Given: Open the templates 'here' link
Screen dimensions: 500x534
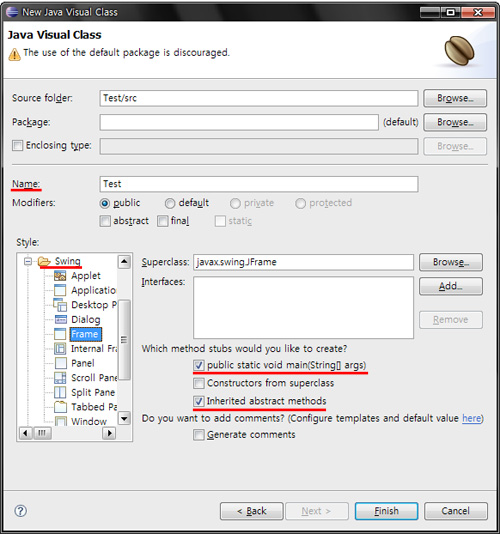Looking at the screenshot, I should click(x=472, y=418).
